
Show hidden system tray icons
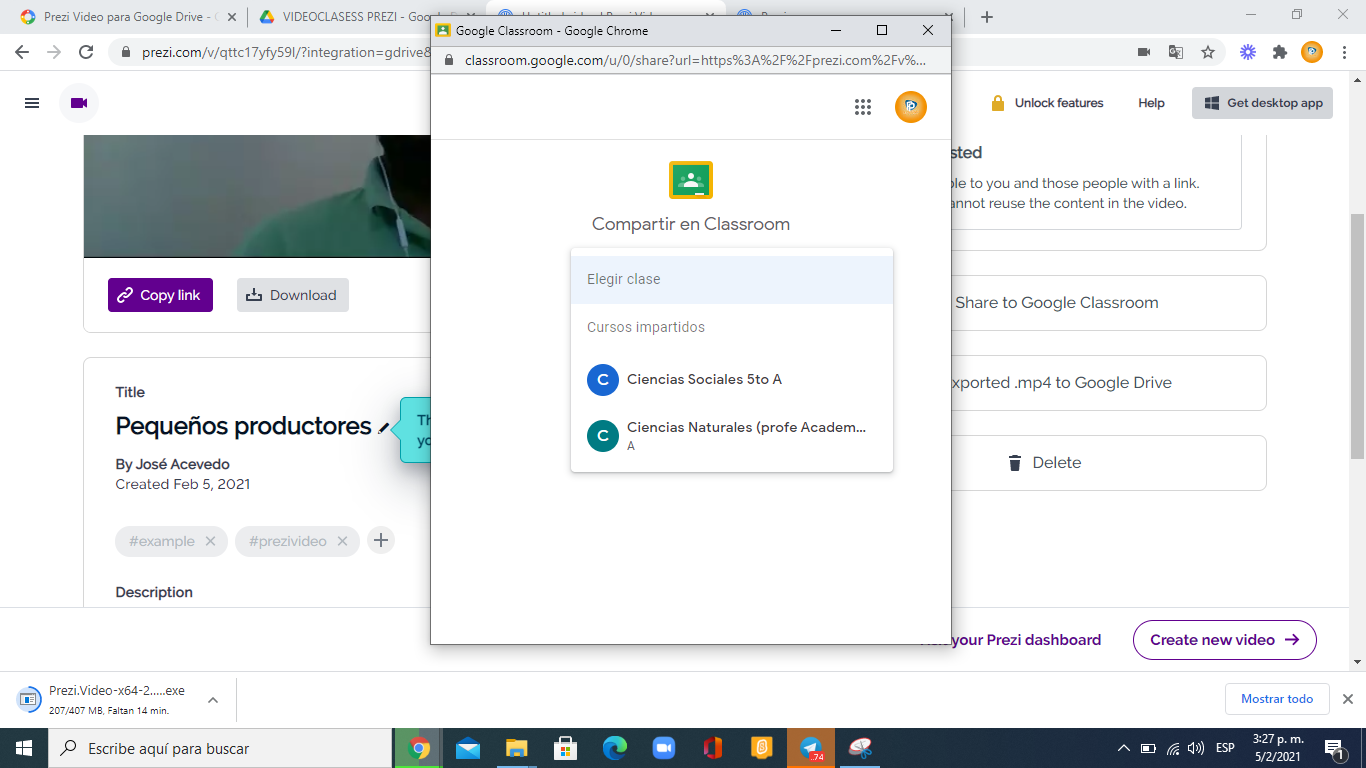pyautogui.click(x=1124, y=748)
